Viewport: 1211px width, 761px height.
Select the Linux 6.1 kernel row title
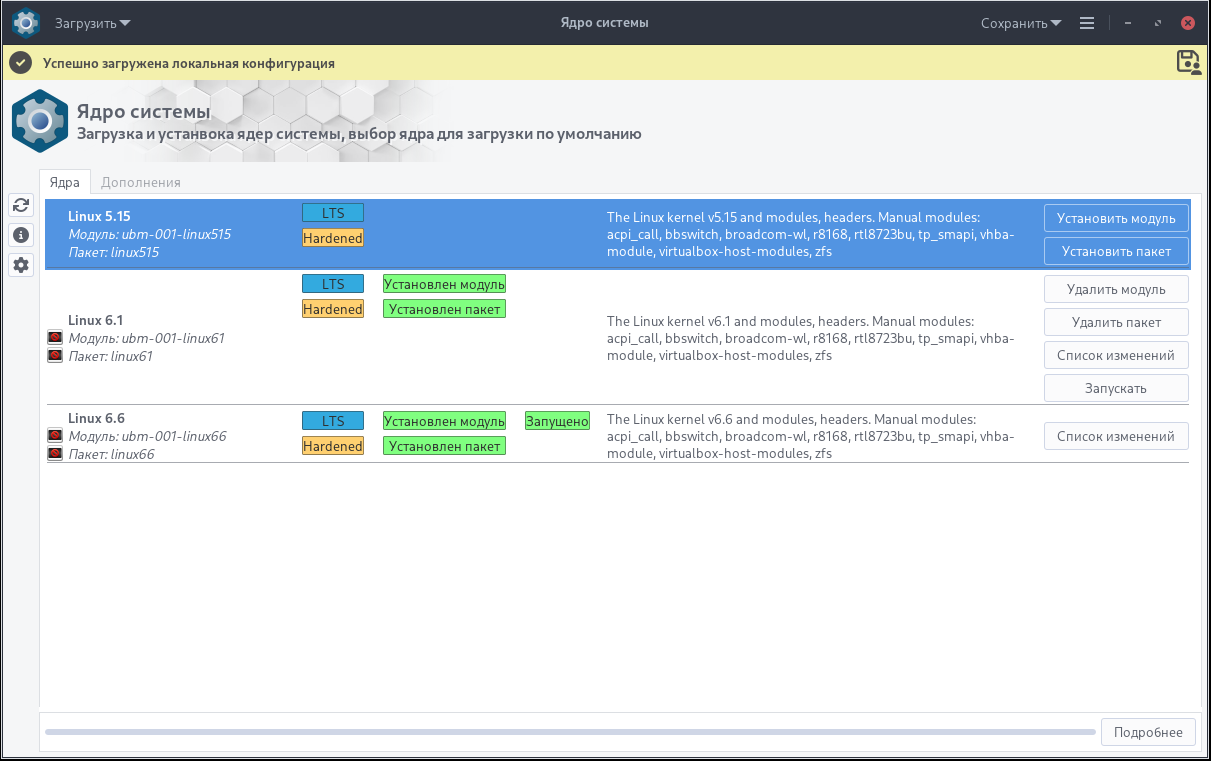(96, 320)
